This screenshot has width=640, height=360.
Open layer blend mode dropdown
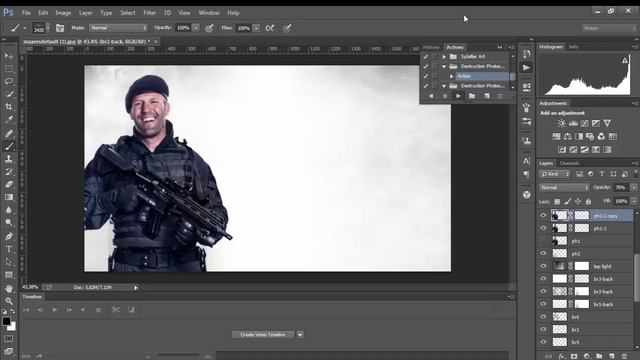[x=564, y=188]
